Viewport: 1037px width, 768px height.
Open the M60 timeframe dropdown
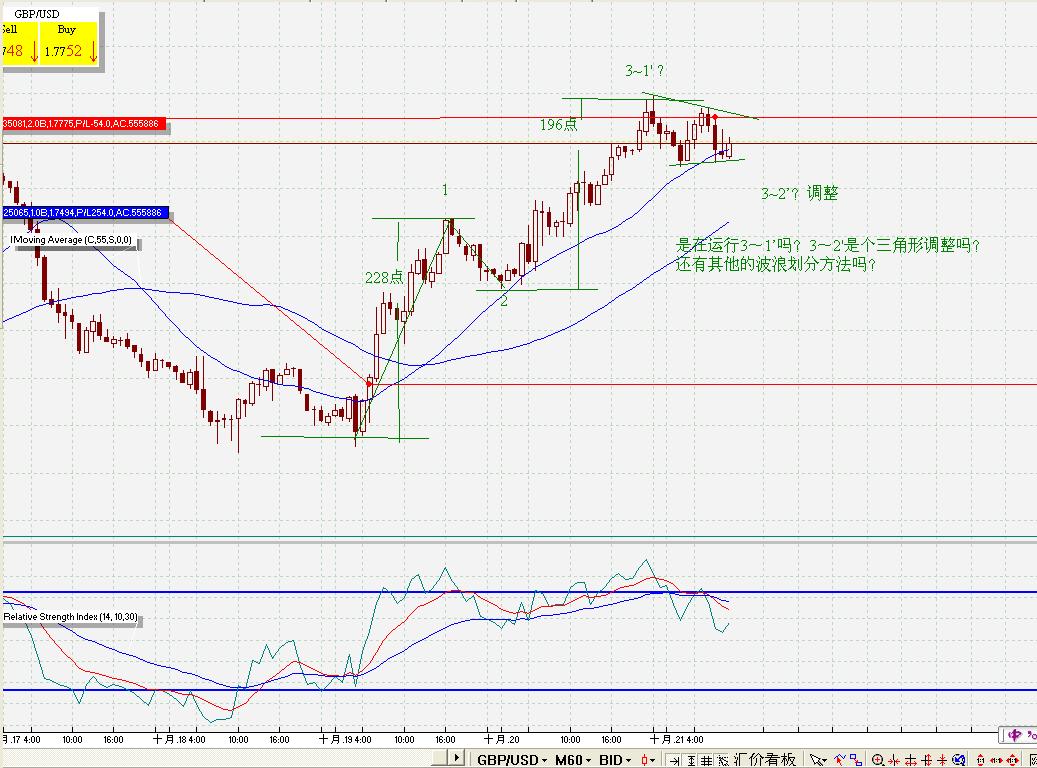click(x=575, y=760)
